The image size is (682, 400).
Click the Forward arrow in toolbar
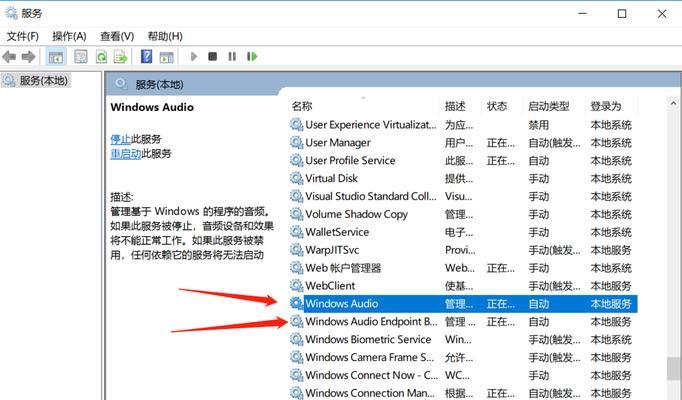click(28, 57)
